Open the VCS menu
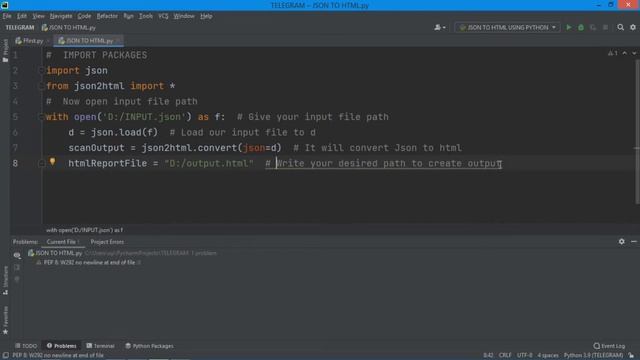This screenshot has width=640, height=360. (163, 16)
